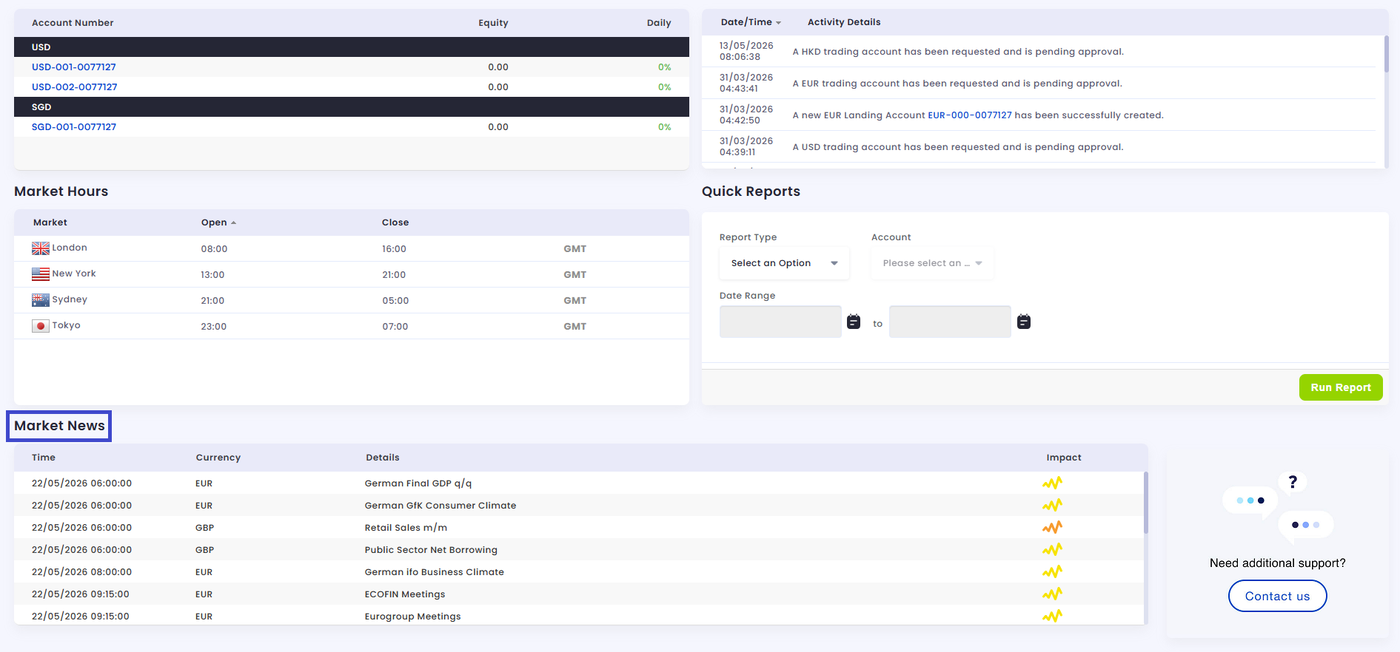Select the German GfK Consumer Climate row
Screen dimensions: 1400x652
point(580,505)
